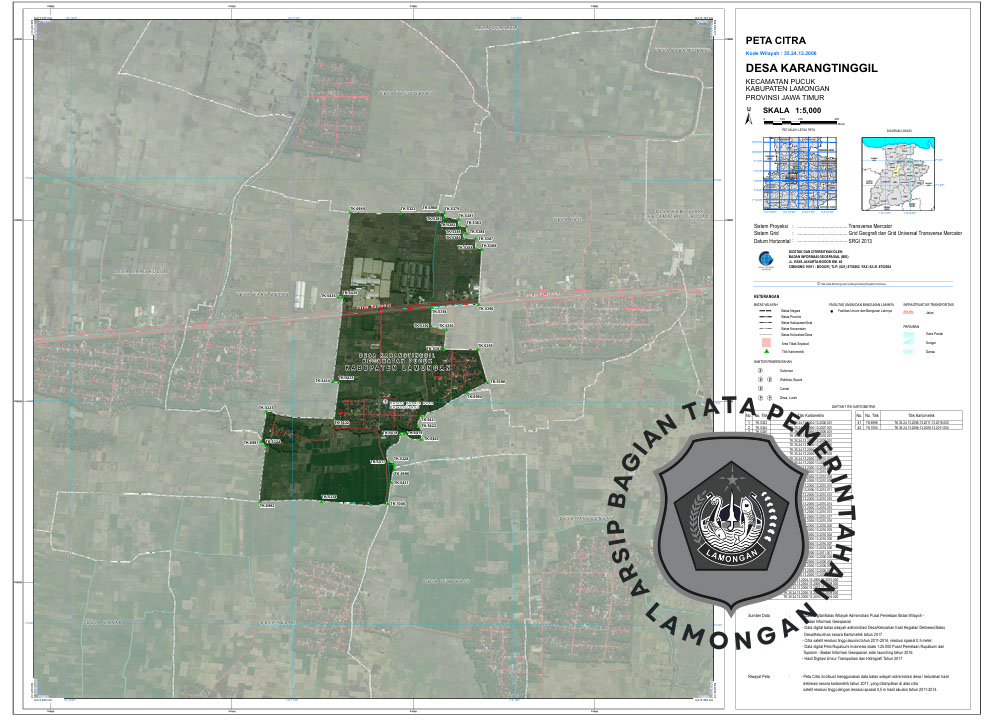The image size is (991, 725).
Task: Click the KABUPATEN LAMONGAN label on the map
Action: pos(397,367)
